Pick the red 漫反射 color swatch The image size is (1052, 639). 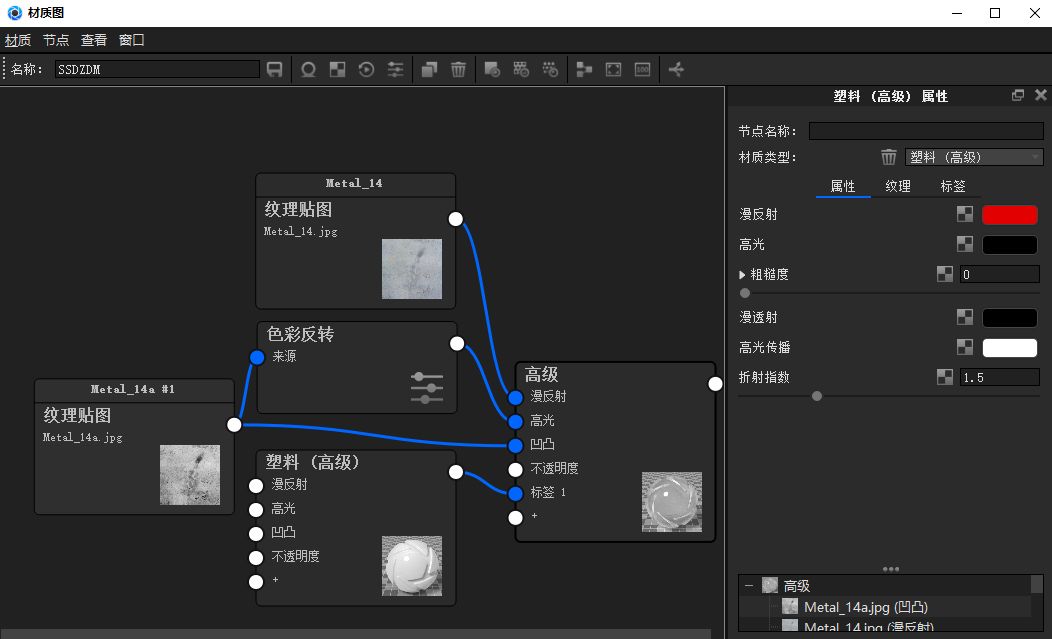1010,214
